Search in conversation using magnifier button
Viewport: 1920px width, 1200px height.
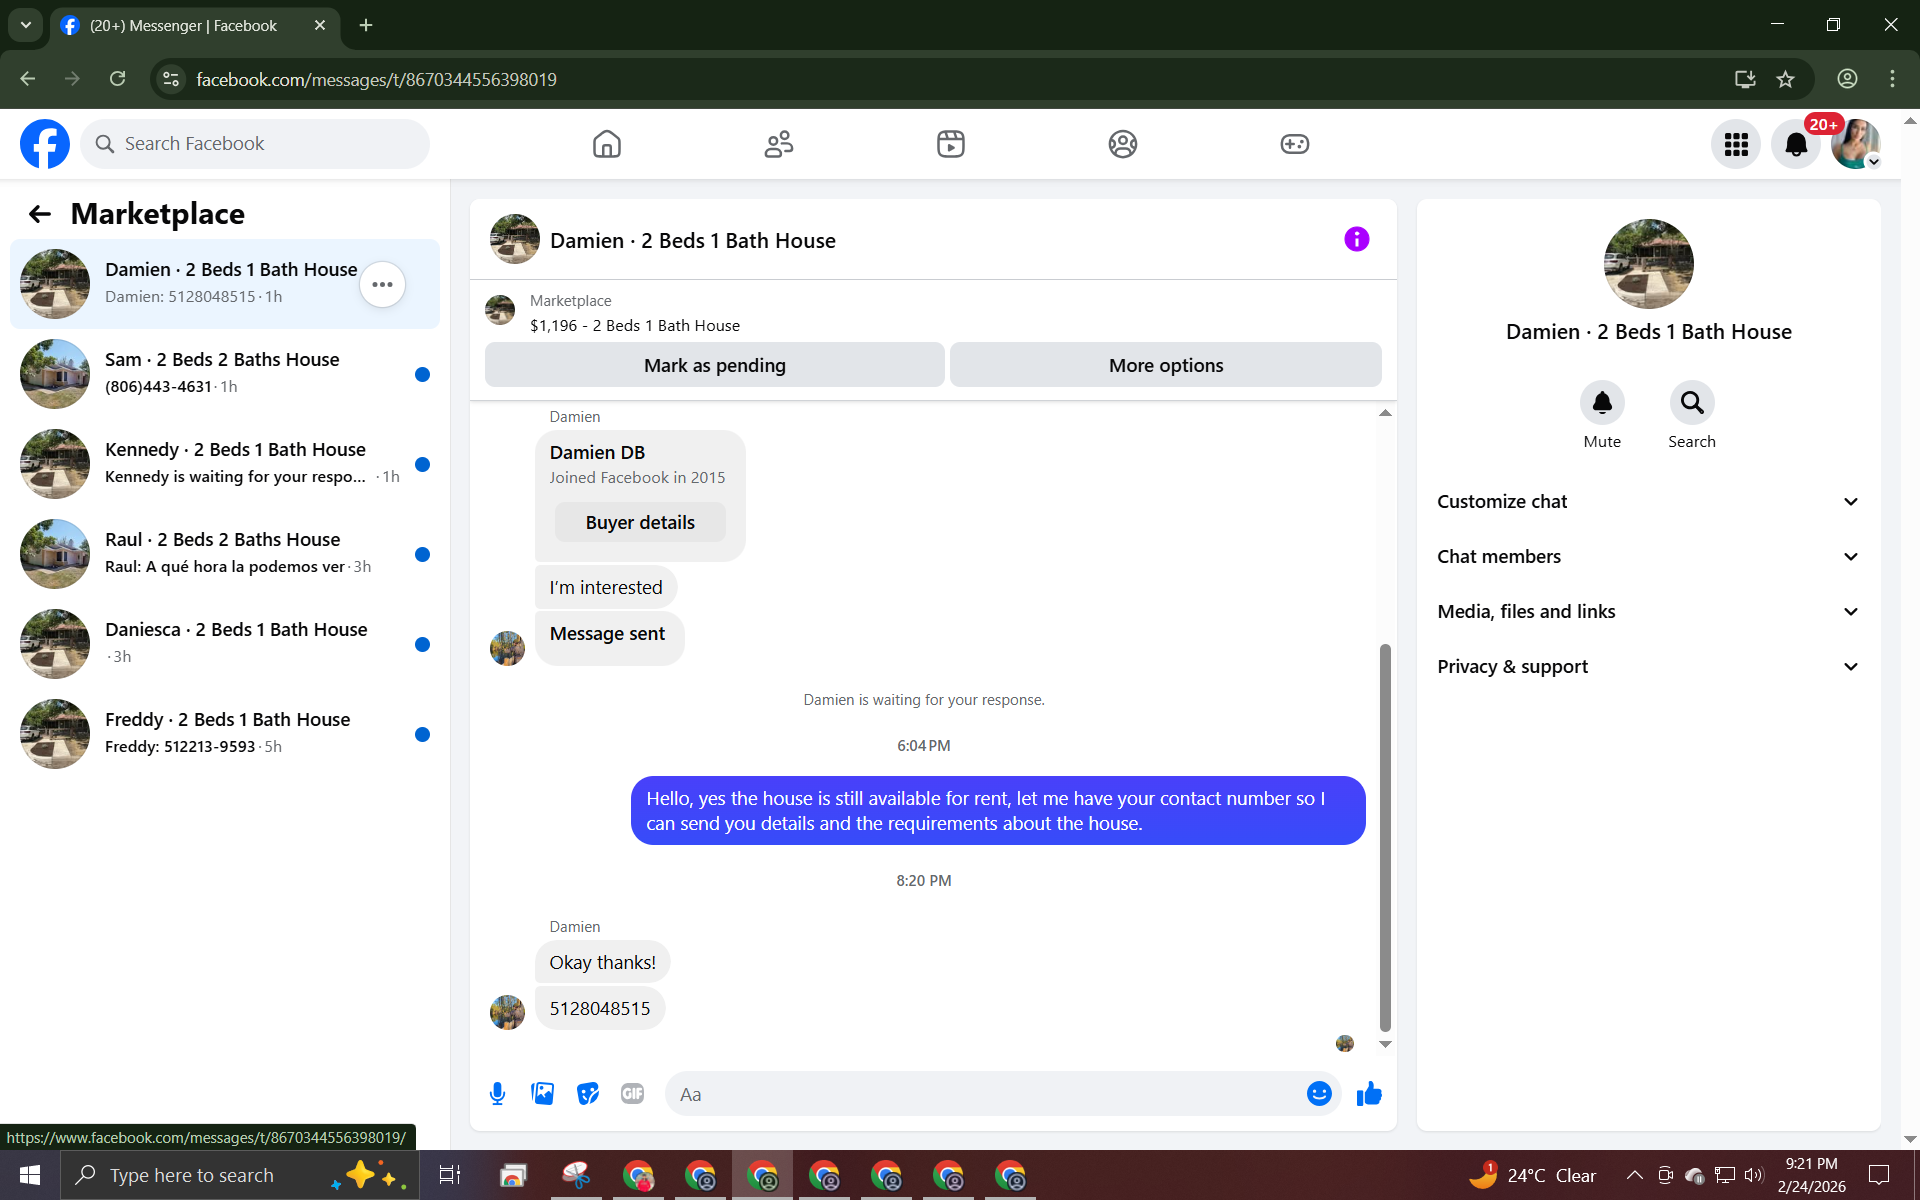tap(1691, 403)
